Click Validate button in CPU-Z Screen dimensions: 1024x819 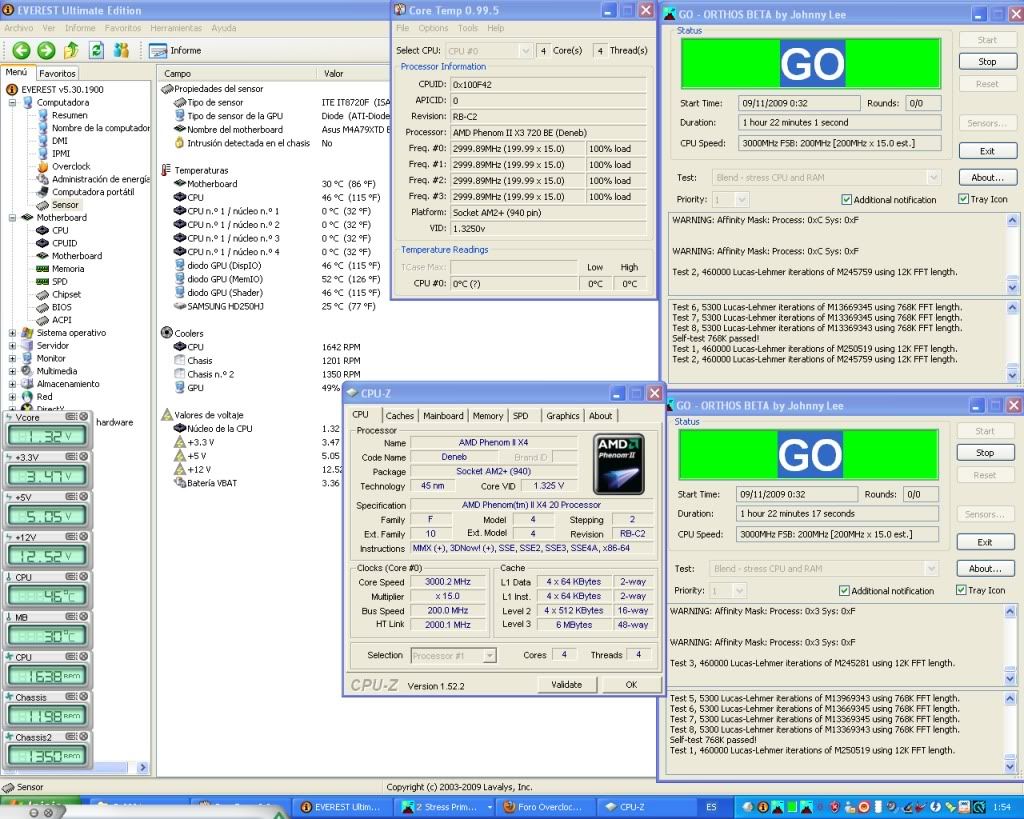pyautogui.click(x=566, y=684)
